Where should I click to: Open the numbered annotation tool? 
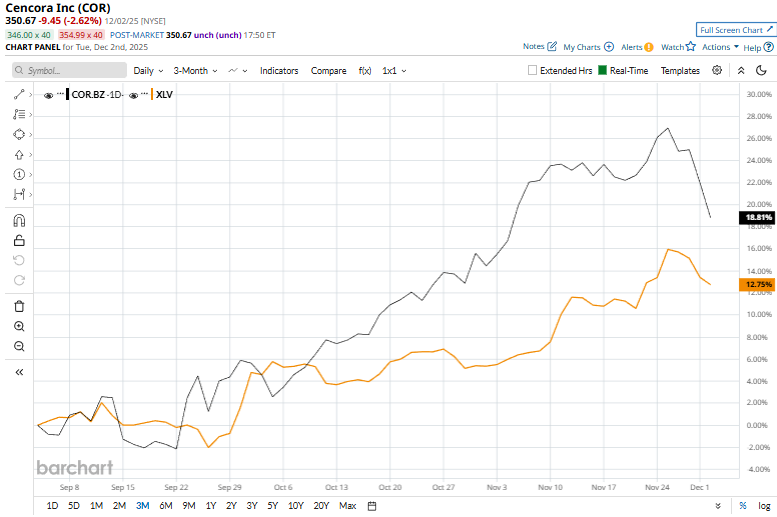tap(19, 174)
